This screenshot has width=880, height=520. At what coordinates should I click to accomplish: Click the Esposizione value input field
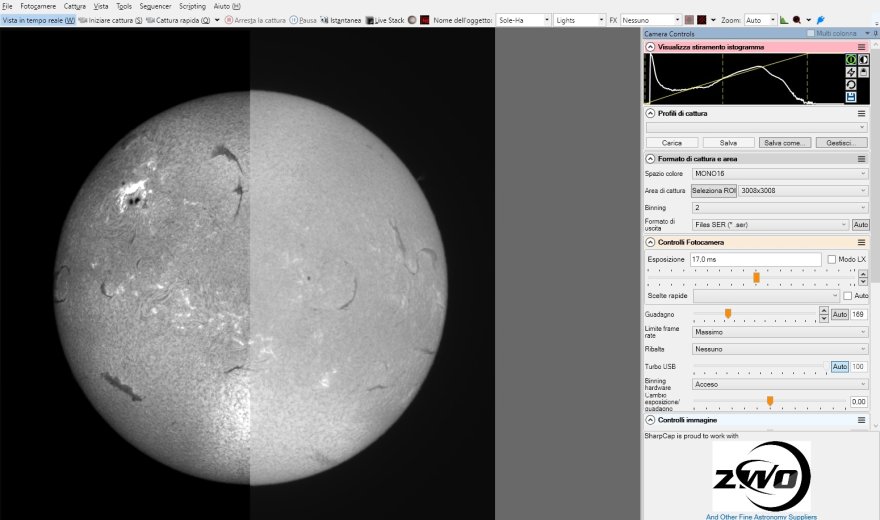click(x=756, y=260)
